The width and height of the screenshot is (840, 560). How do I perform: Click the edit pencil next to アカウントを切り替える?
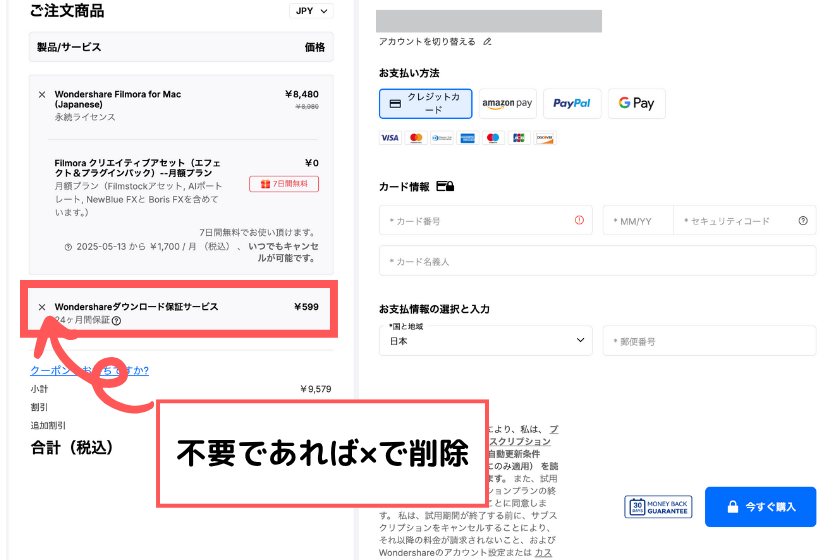click(x=487, y=42)
